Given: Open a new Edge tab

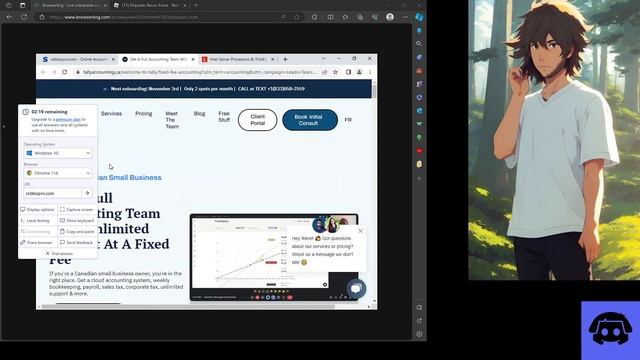Looking at the screenshot, I should tap(196, 5).
